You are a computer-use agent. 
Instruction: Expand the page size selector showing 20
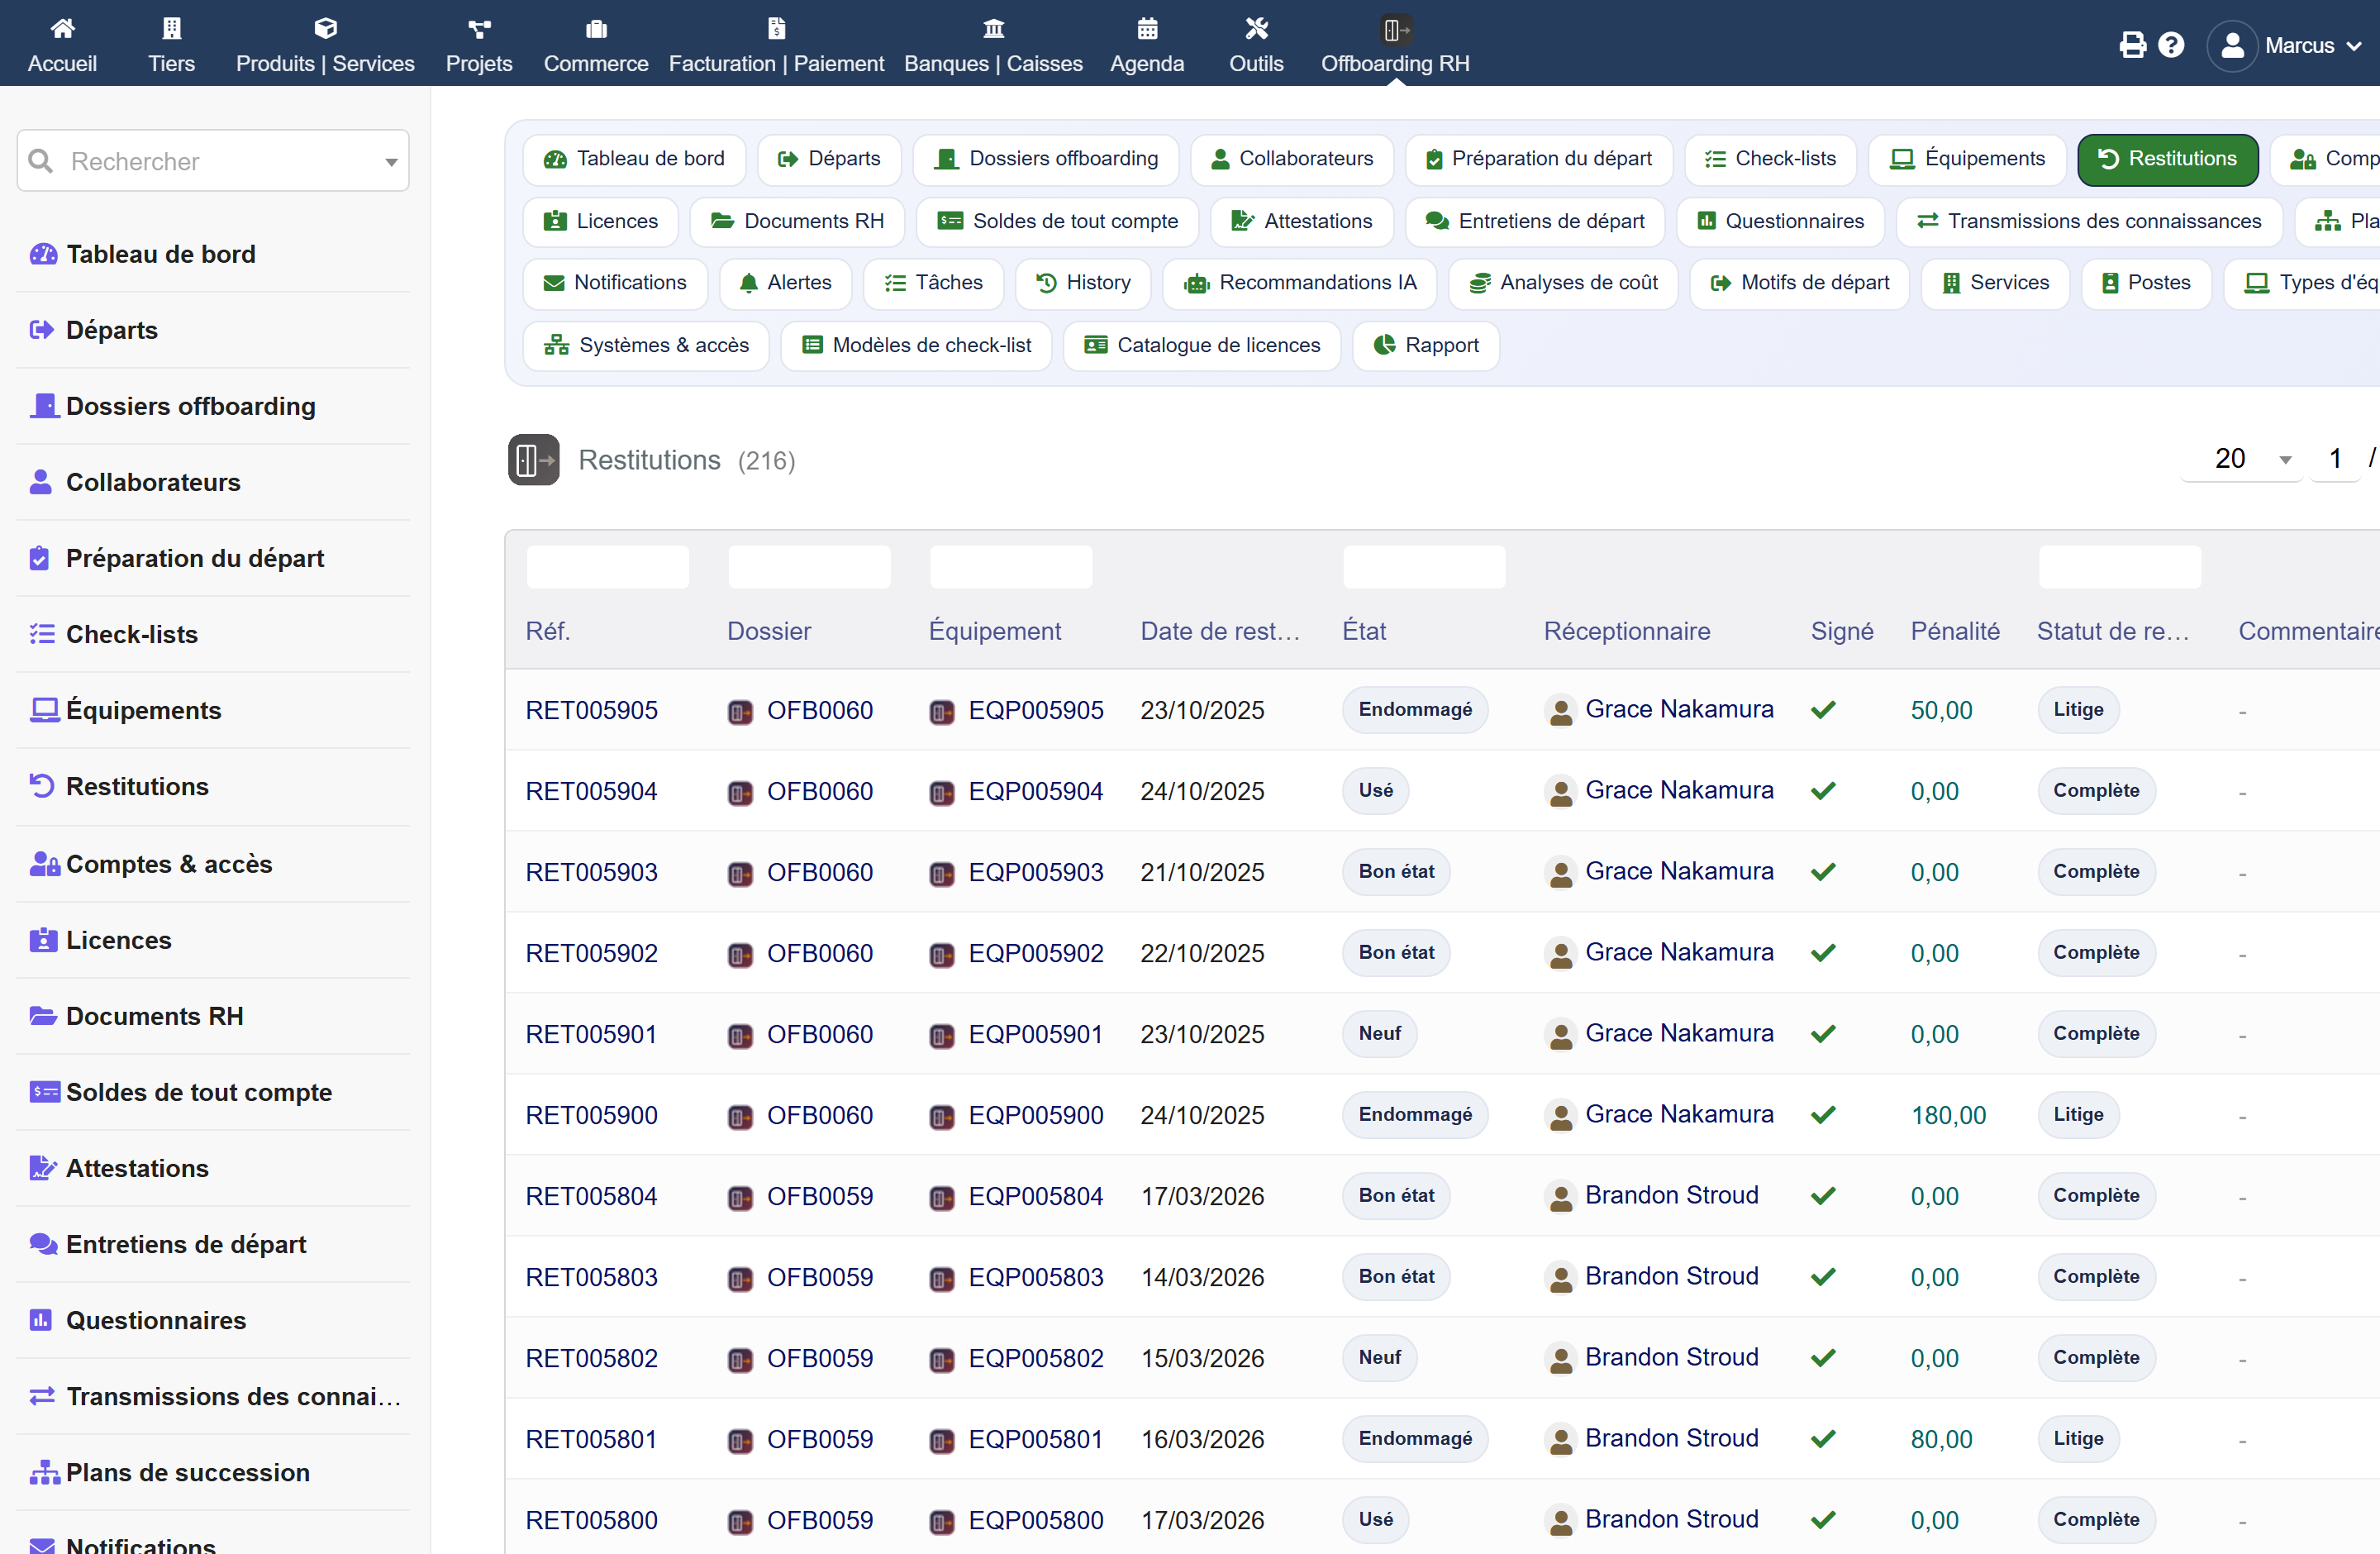point(2242,459)
